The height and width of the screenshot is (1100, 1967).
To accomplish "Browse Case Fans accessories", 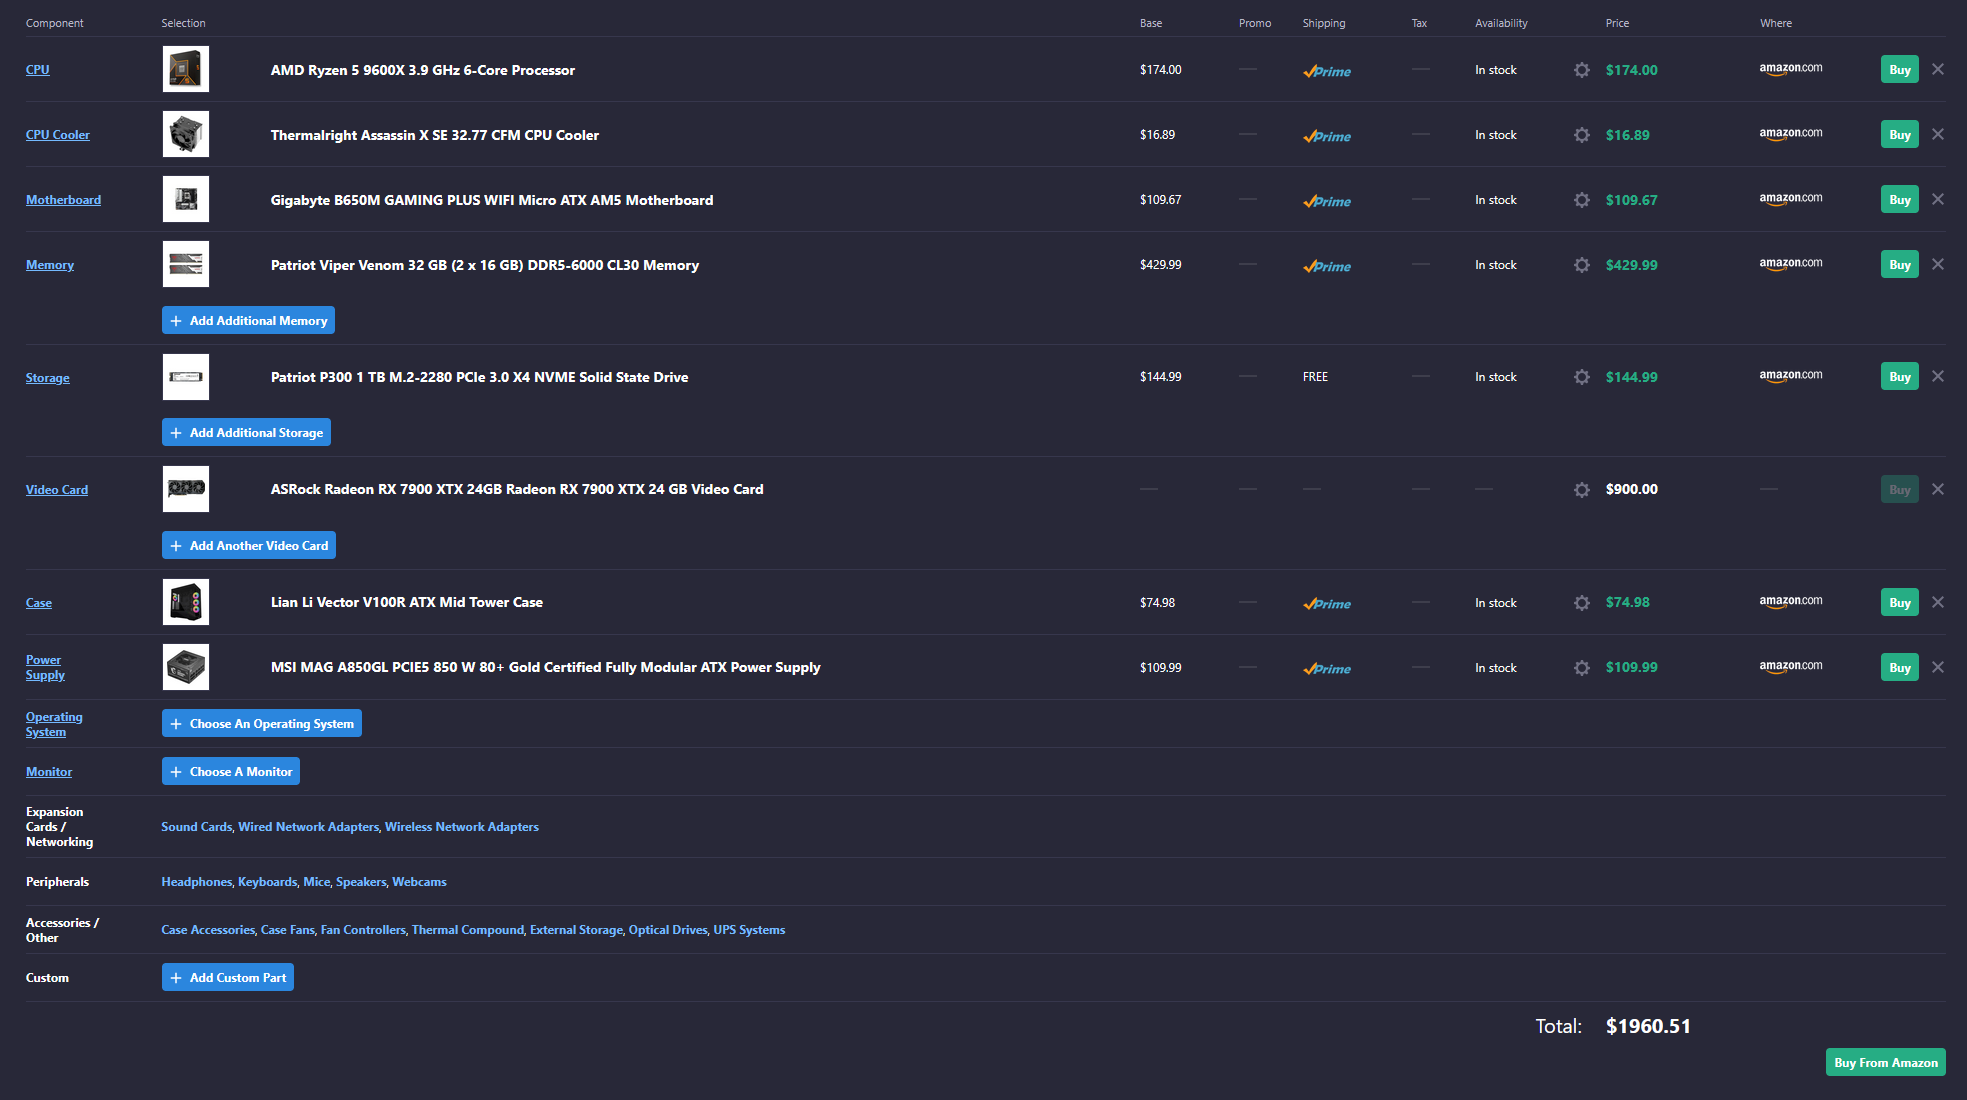I will pyautogui.click(x=288, y=930).
